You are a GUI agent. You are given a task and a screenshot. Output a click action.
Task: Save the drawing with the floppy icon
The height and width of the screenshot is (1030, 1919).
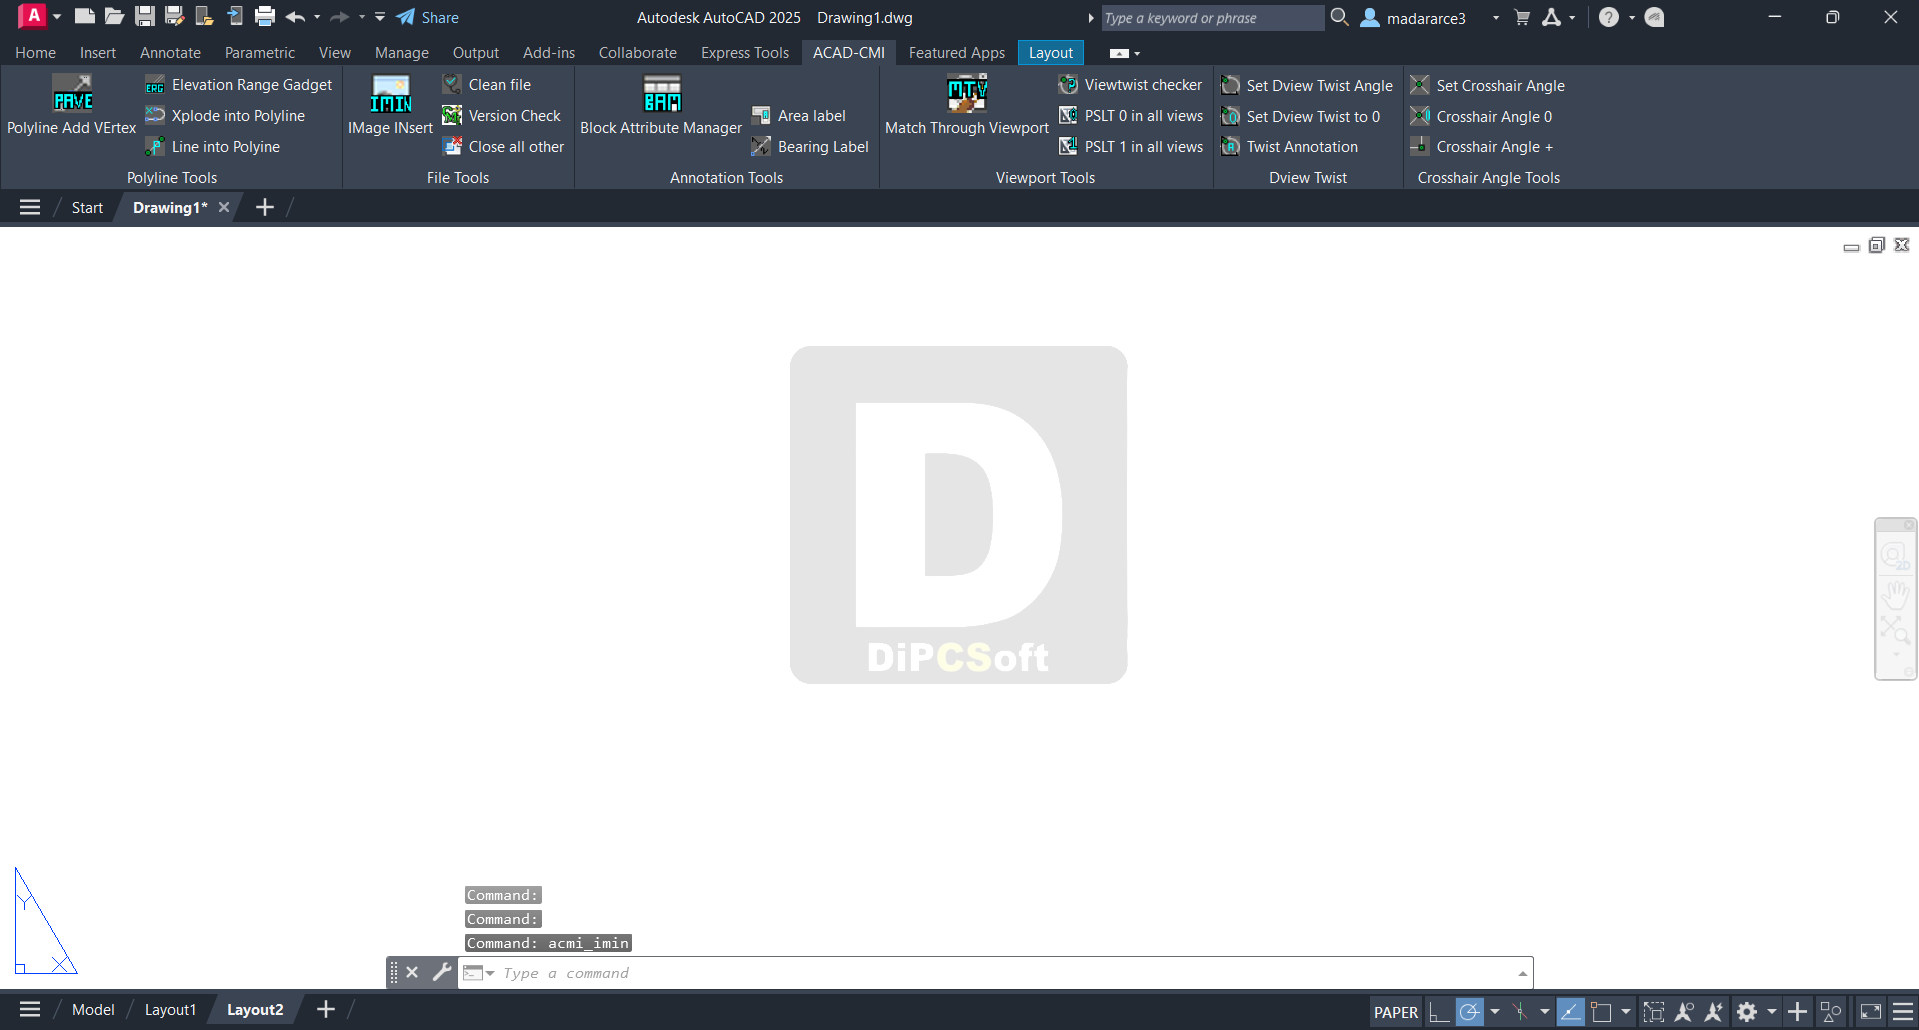[145, 16]
